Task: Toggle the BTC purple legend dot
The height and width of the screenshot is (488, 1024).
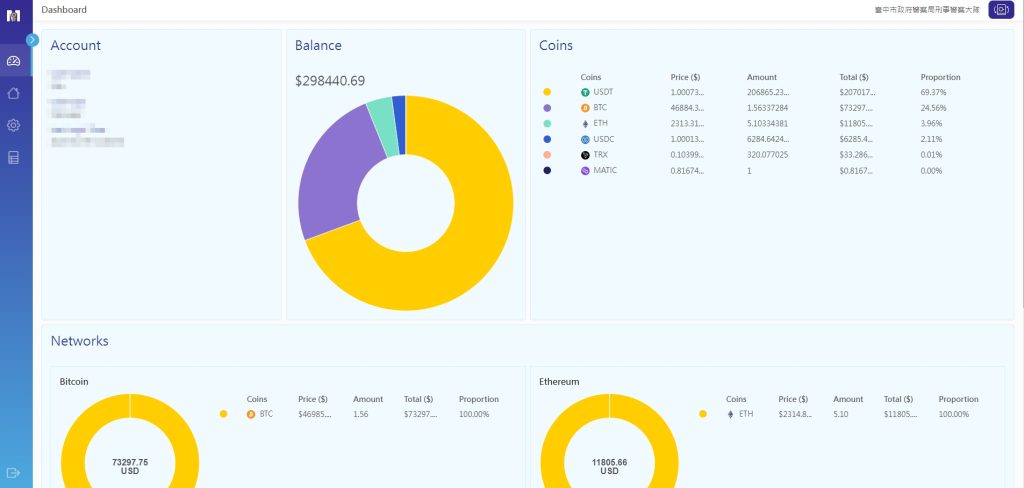Action: tap(547, 108)
